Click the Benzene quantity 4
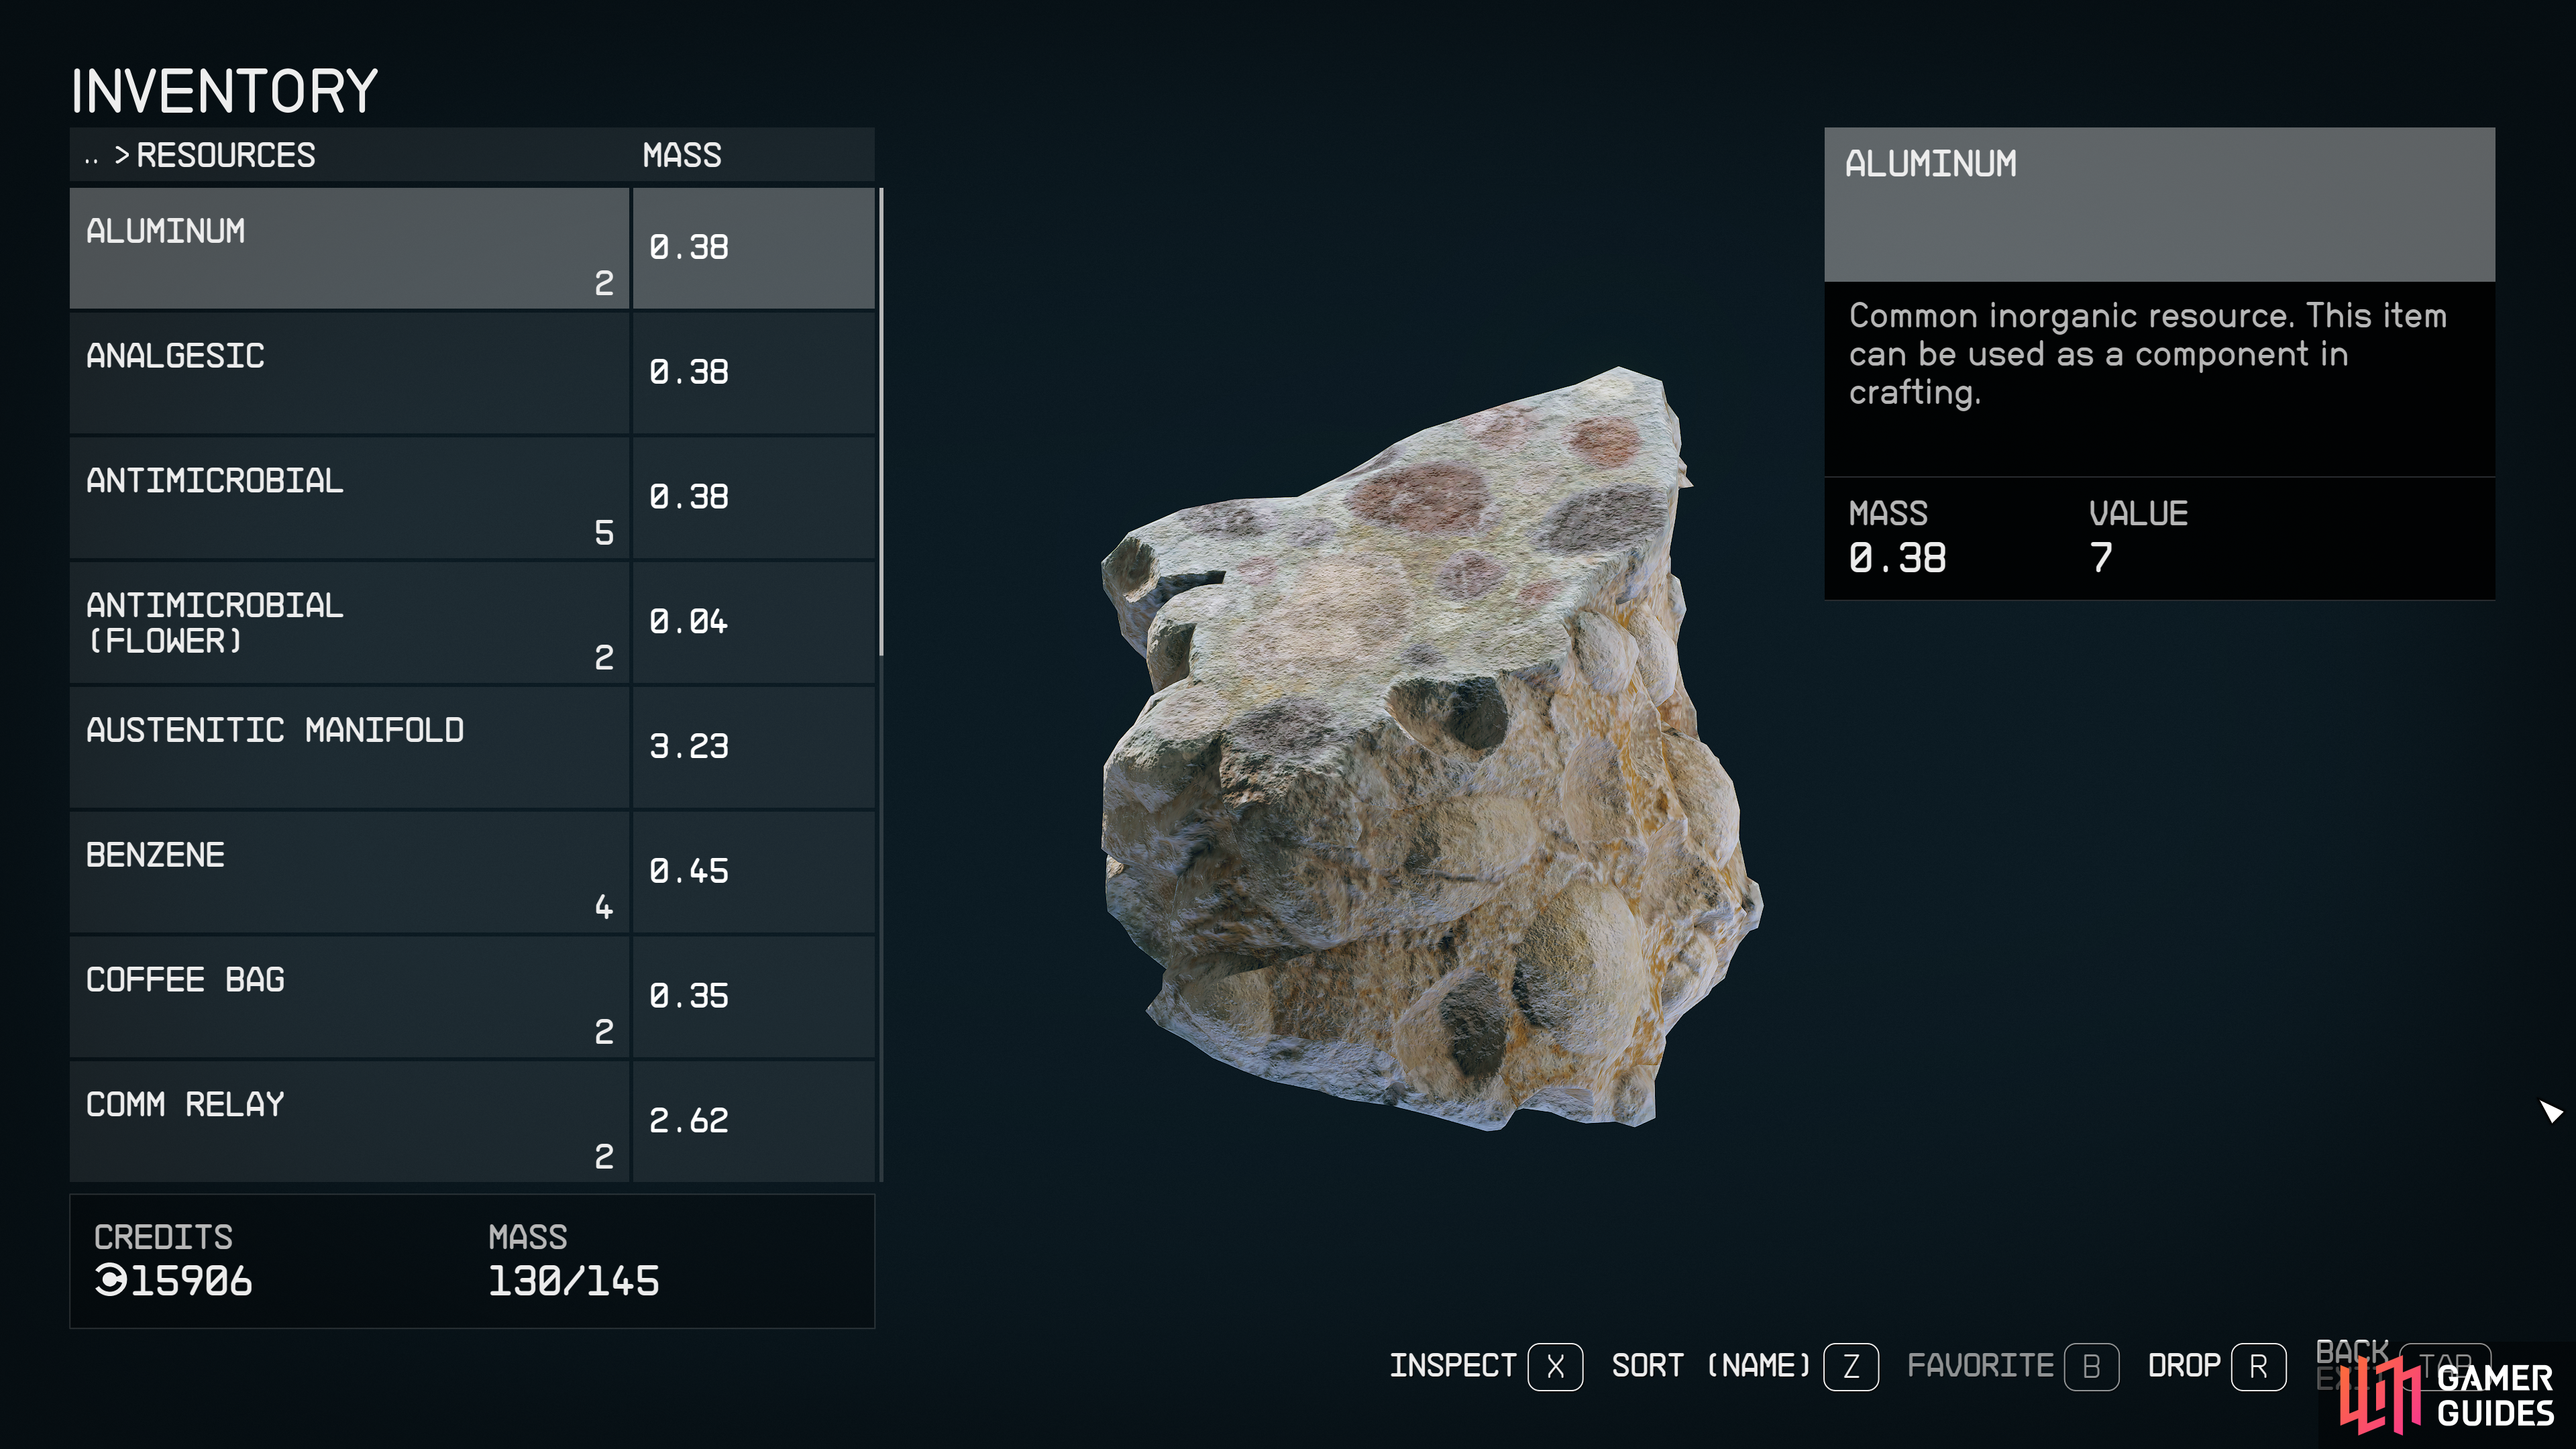This screenshot has height=1449, width=2576. pos(604,907)
